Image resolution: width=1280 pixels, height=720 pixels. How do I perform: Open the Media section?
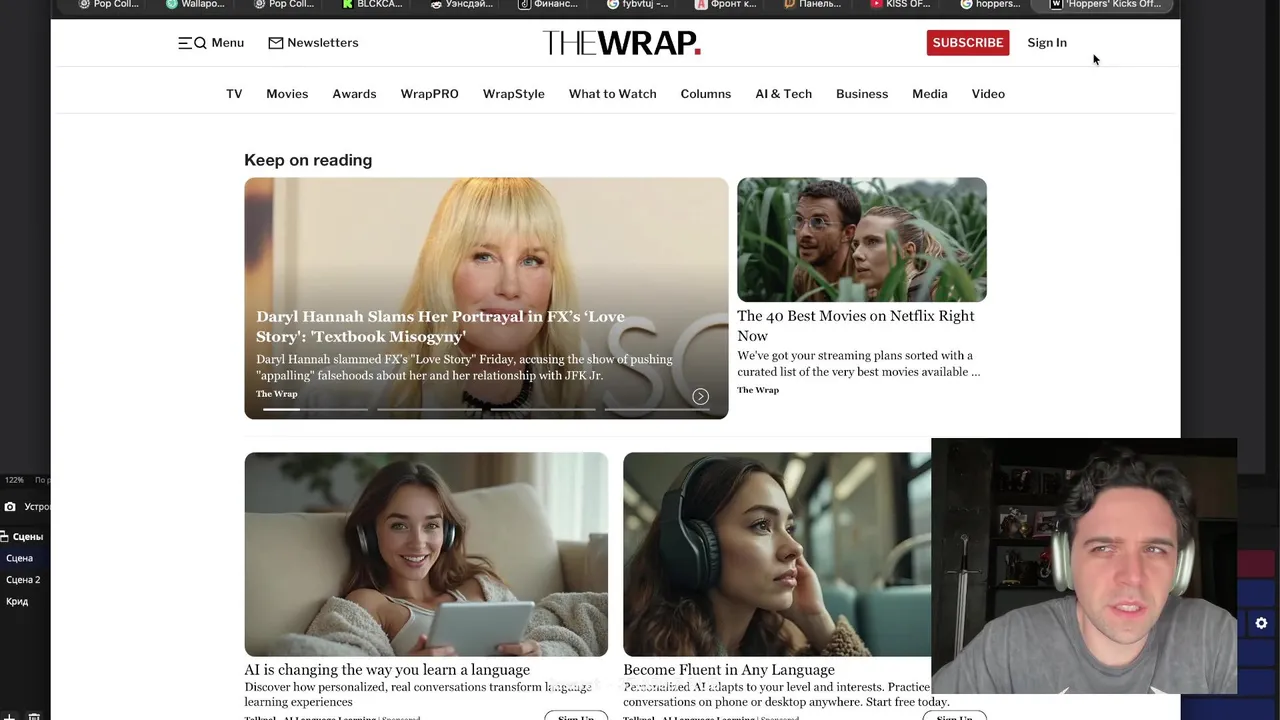930,94
